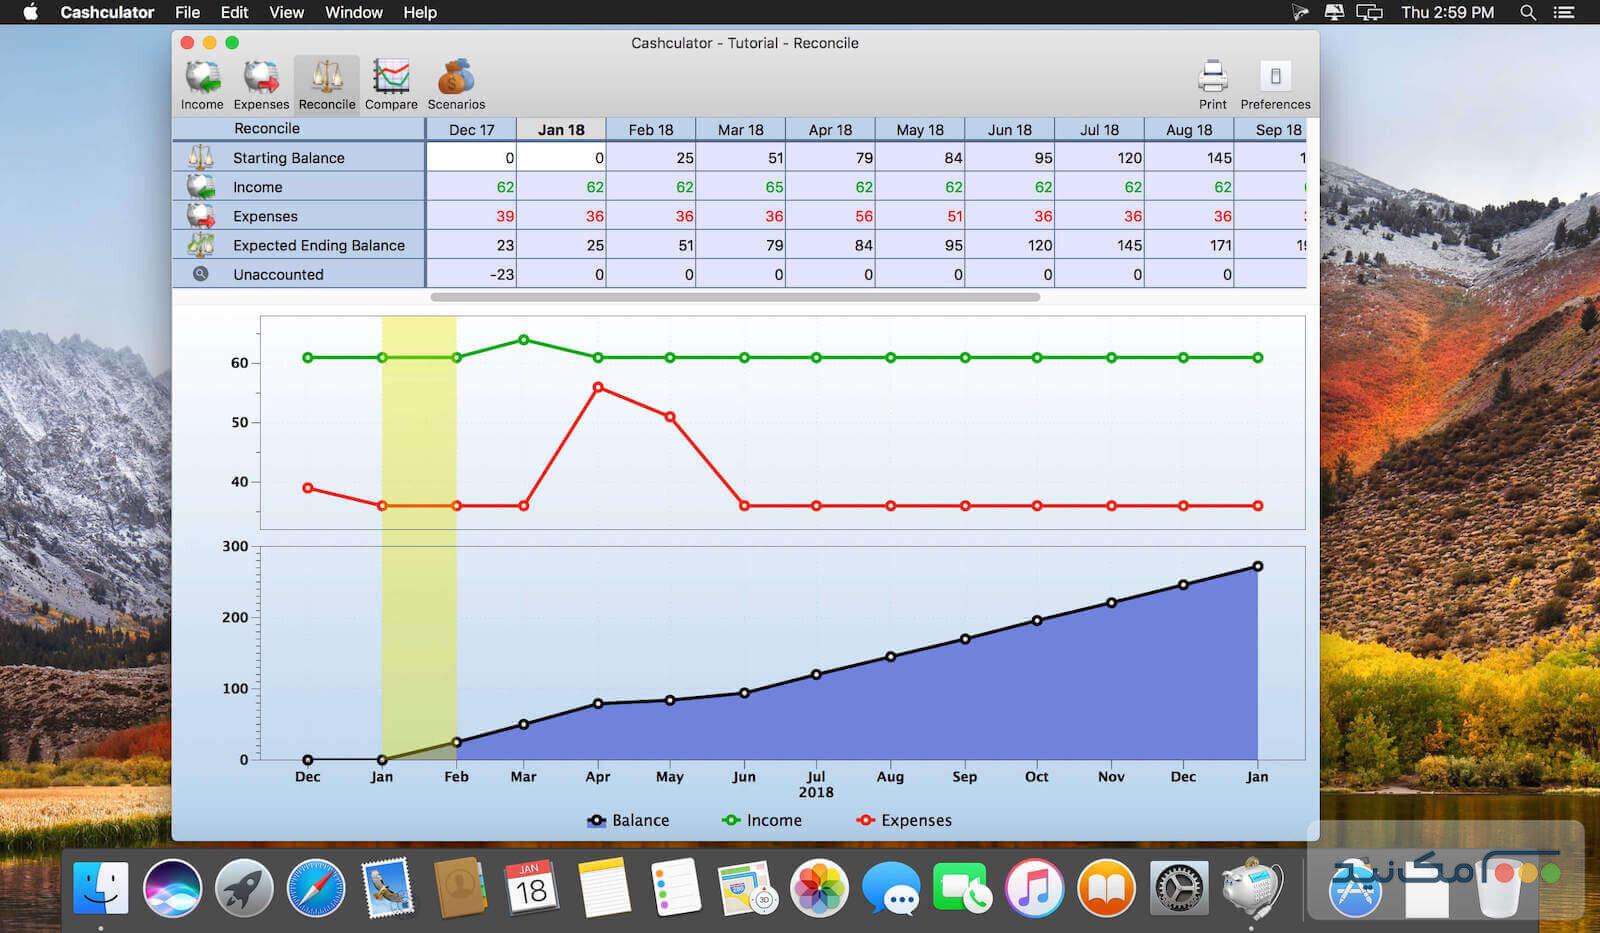
Task: Open the Compare chart view
Action: (391, 84)
